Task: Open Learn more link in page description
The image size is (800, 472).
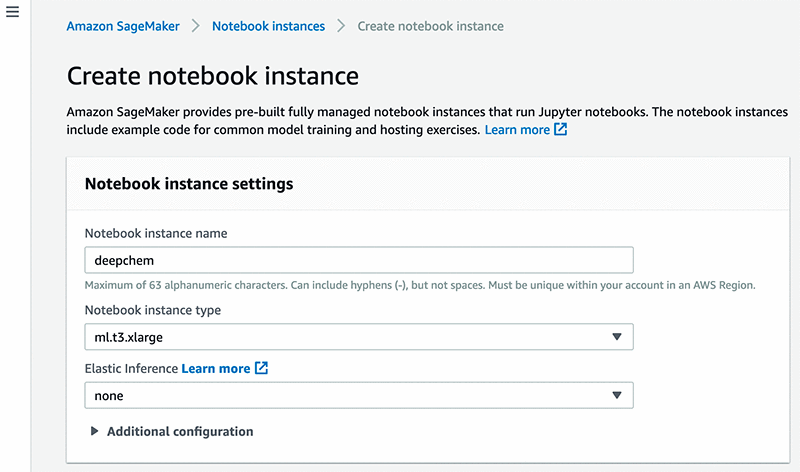Action: click(517, 130)
